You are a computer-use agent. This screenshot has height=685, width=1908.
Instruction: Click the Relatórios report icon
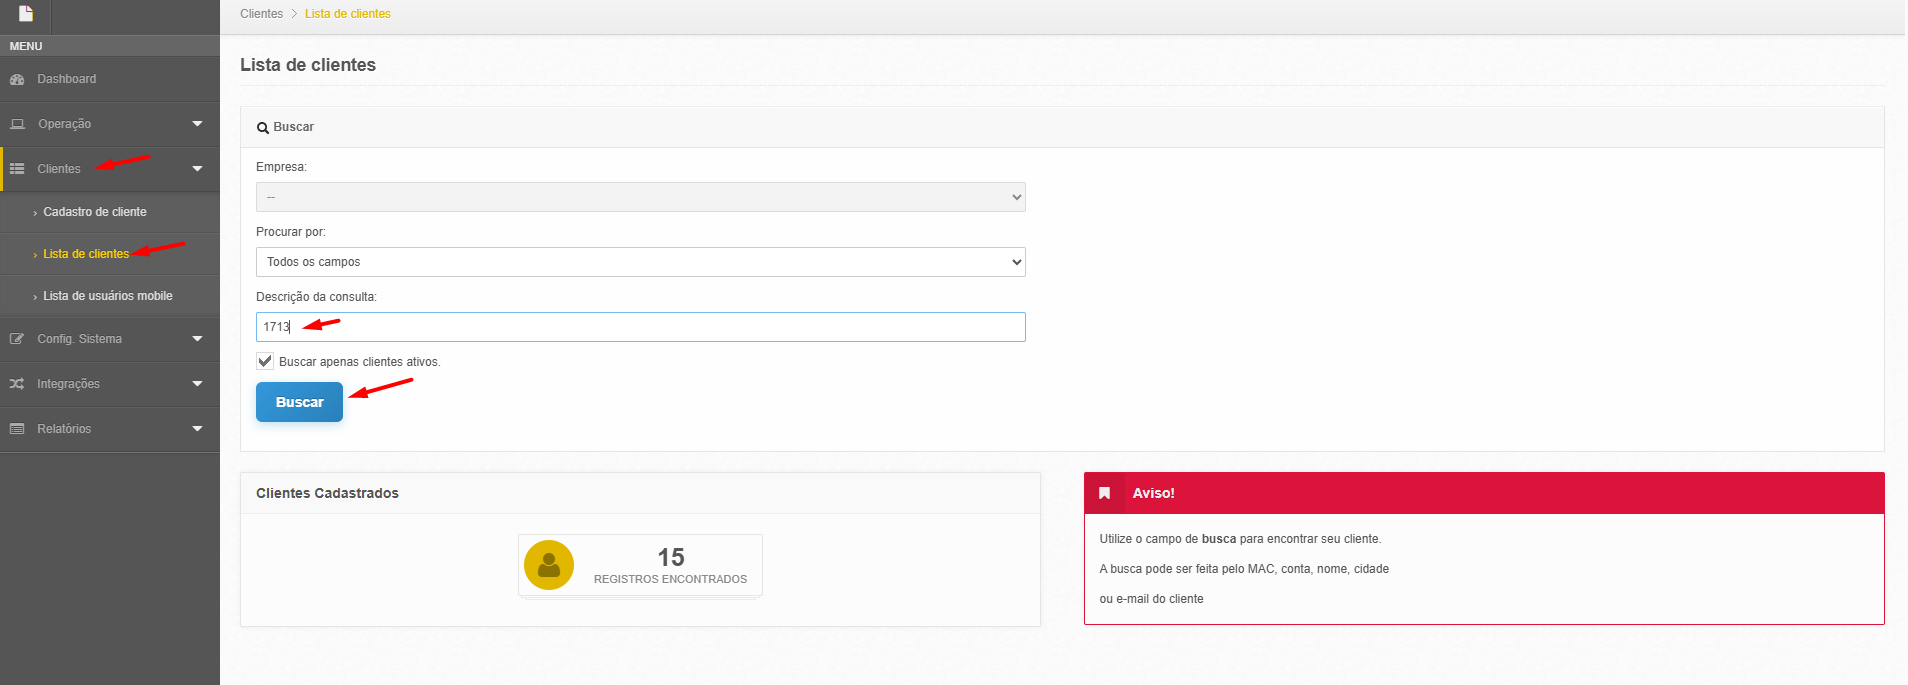click(17, 429)
